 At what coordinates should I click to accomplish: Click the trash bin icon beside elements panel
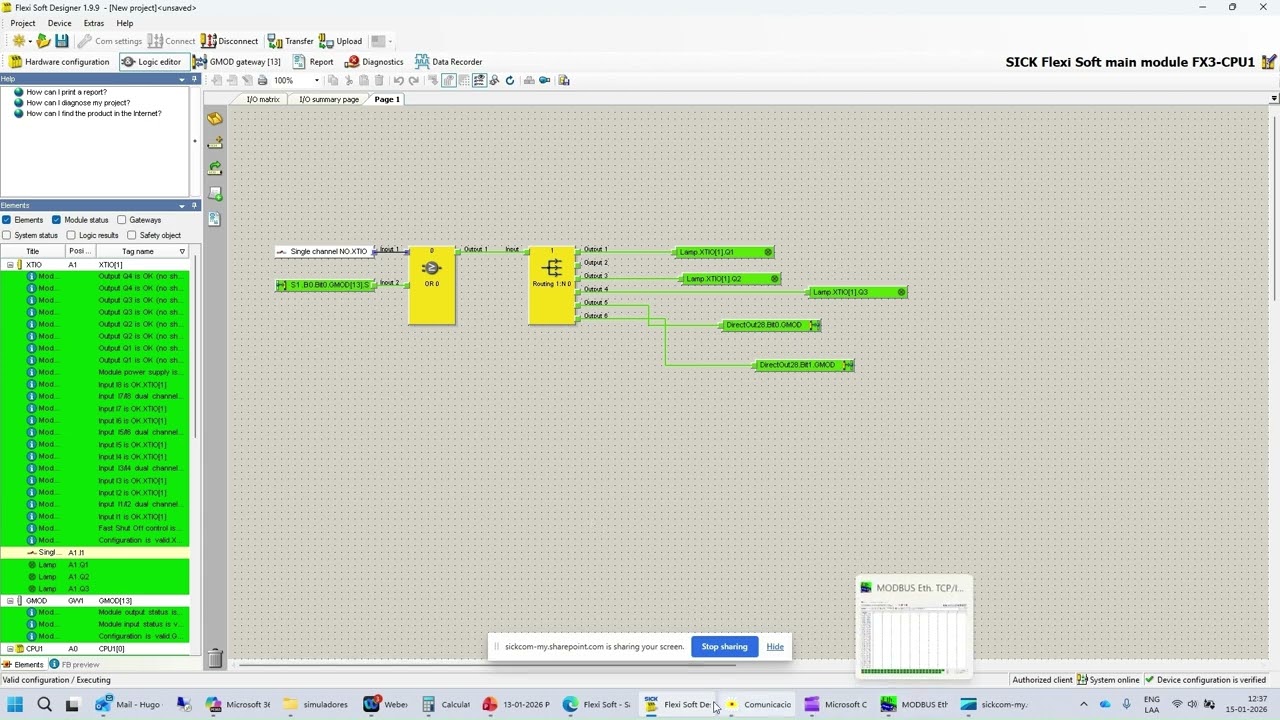215,657
